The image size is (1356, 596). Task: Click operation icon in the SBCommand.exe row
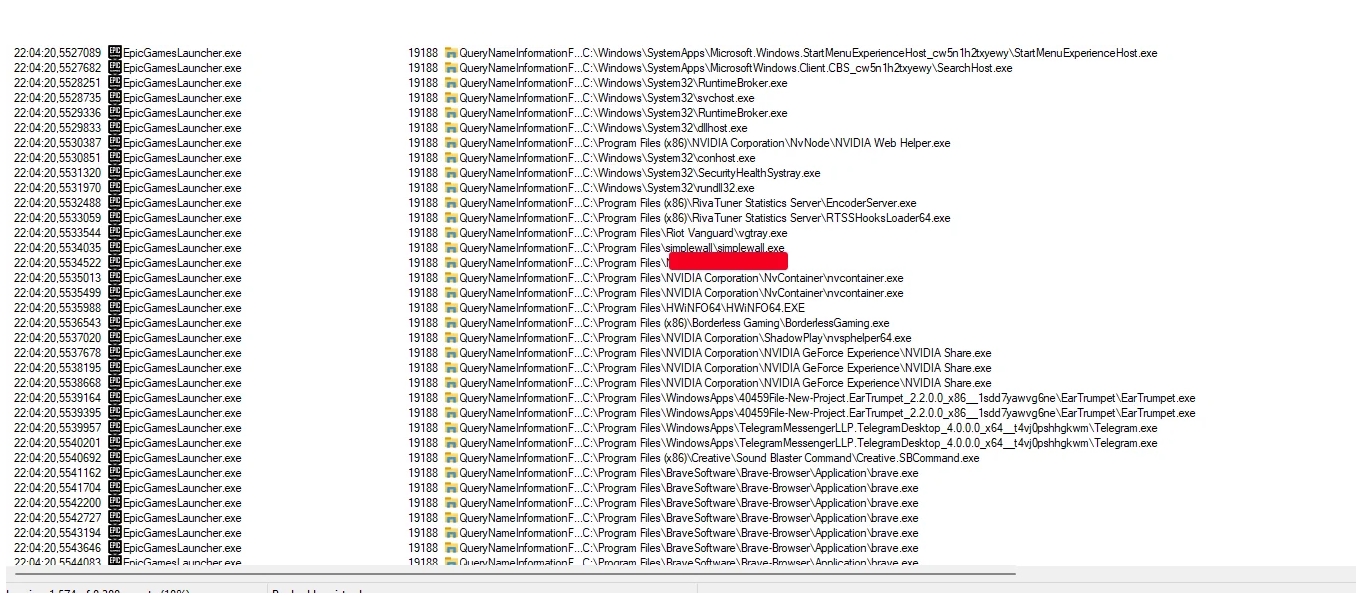[450, 458]
